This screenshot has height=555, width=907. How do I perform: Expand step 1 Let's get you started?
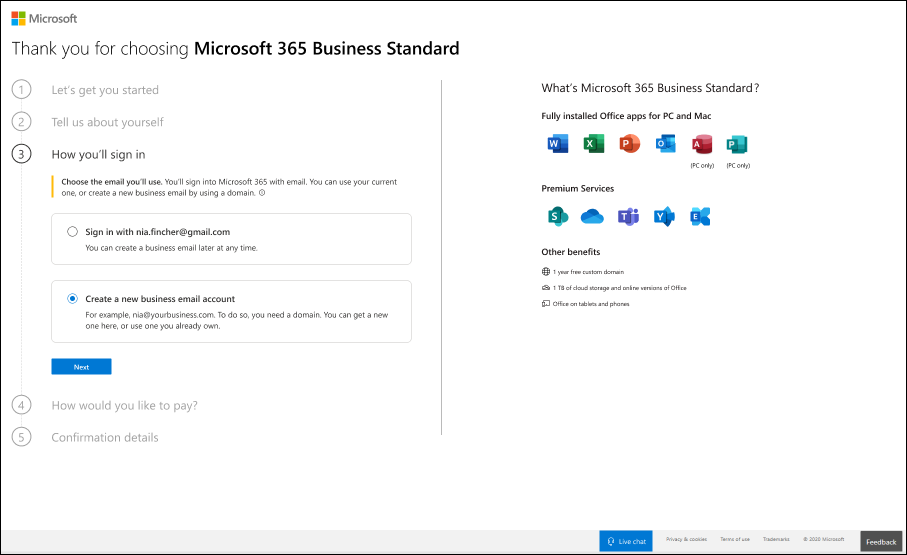(105, 90)
